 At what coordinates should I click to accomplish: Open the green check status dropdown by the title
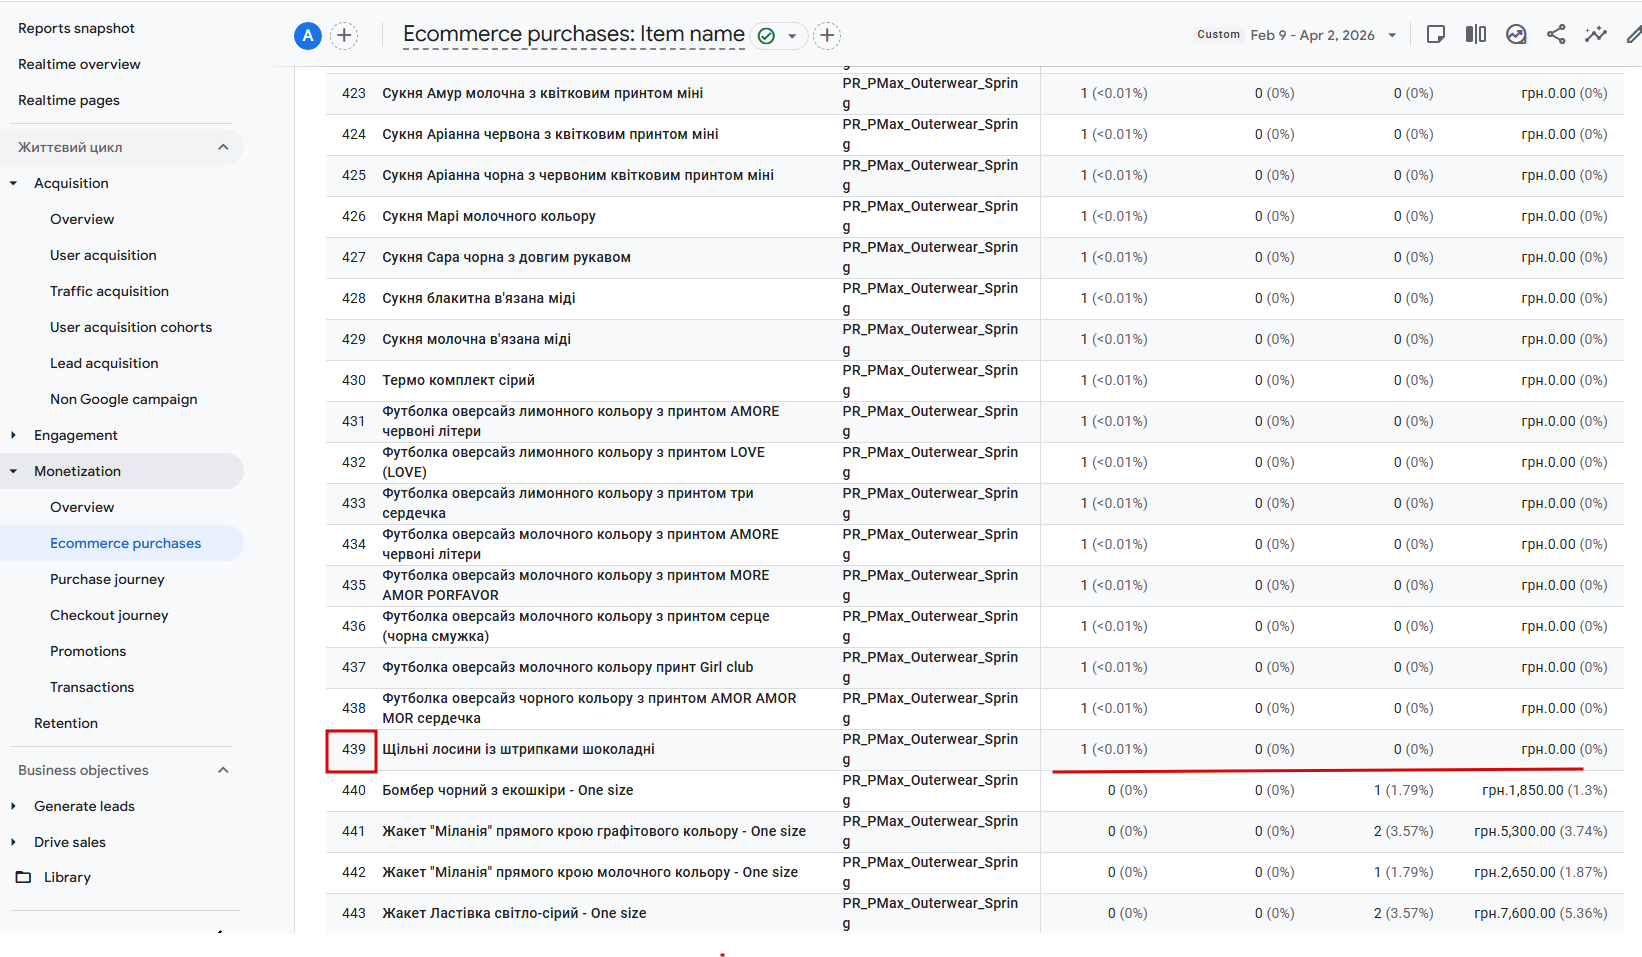click(777, 36)
